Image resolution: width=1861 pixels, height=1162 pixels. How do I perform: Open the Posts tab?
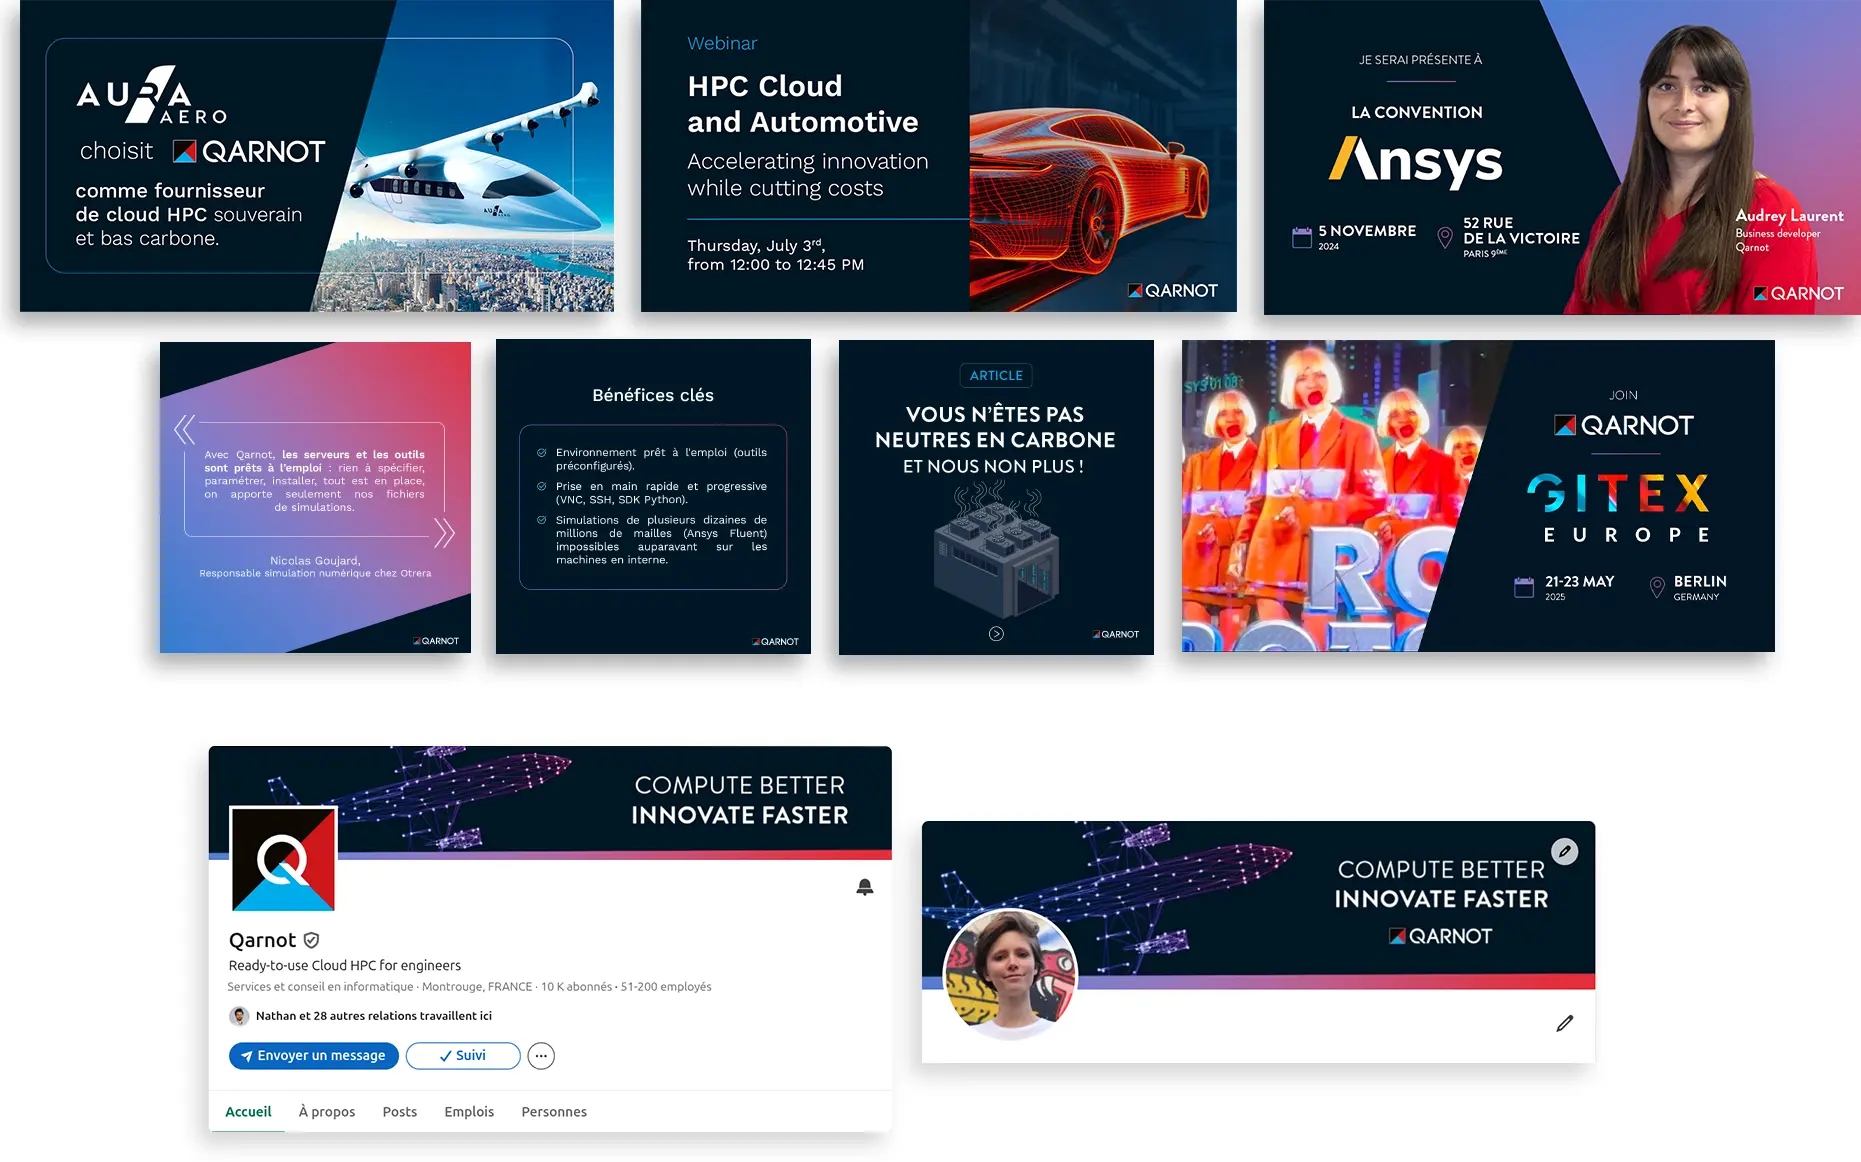pyautogui.click(x=400, y=1112)
